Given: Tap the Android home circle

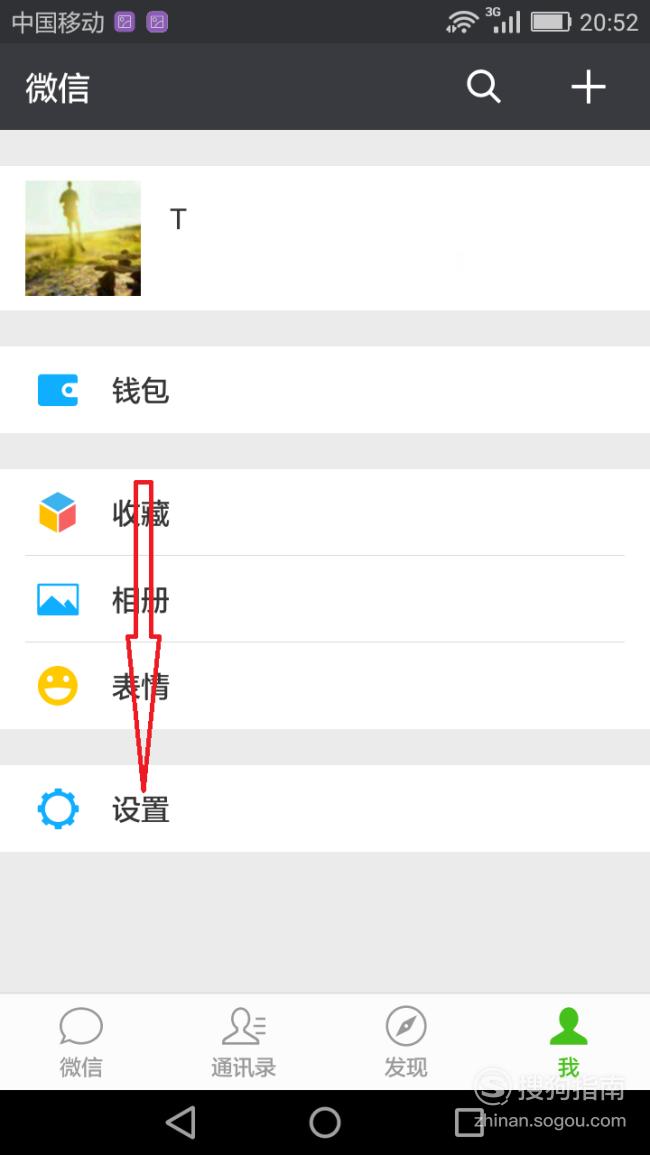Looking at the screenshot, I should [325, 1123].
